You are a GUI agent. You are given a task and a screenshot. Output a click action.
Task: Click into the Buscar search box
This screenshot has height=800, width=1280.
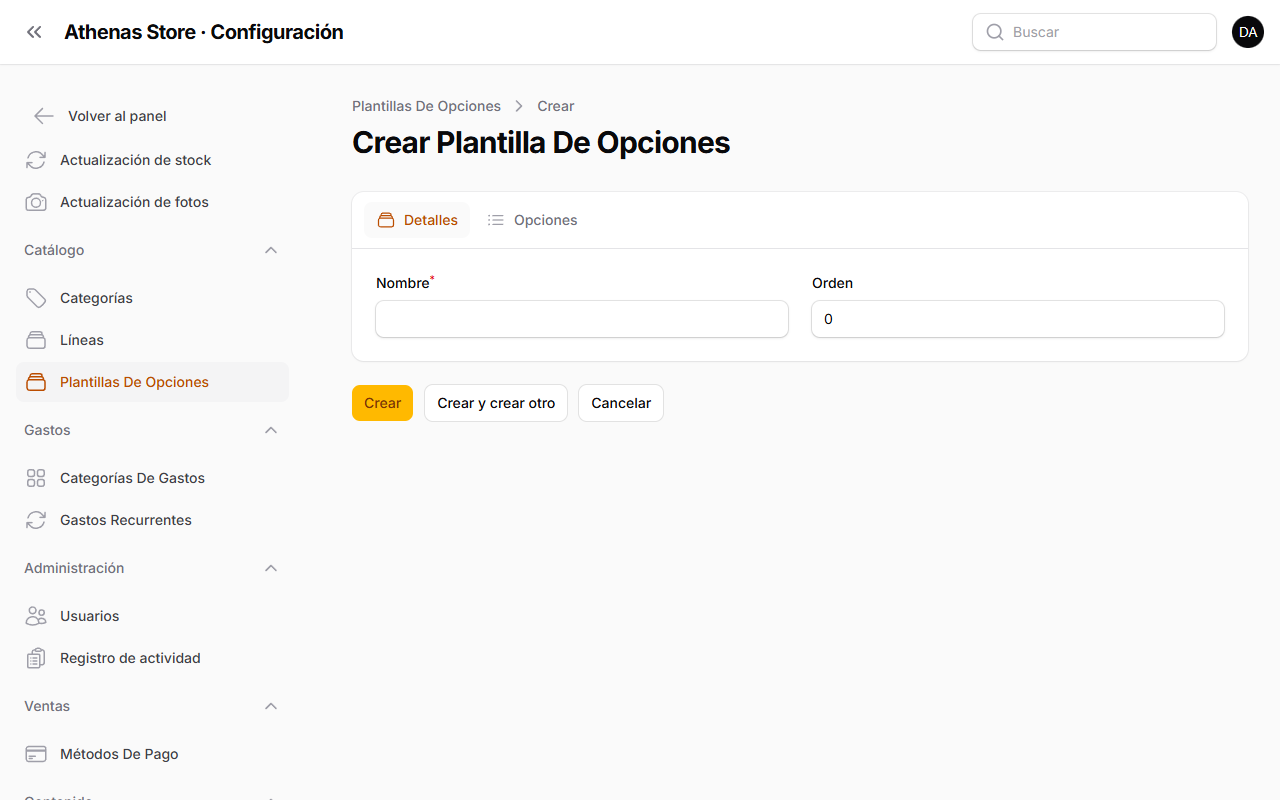pos(1094,32)
